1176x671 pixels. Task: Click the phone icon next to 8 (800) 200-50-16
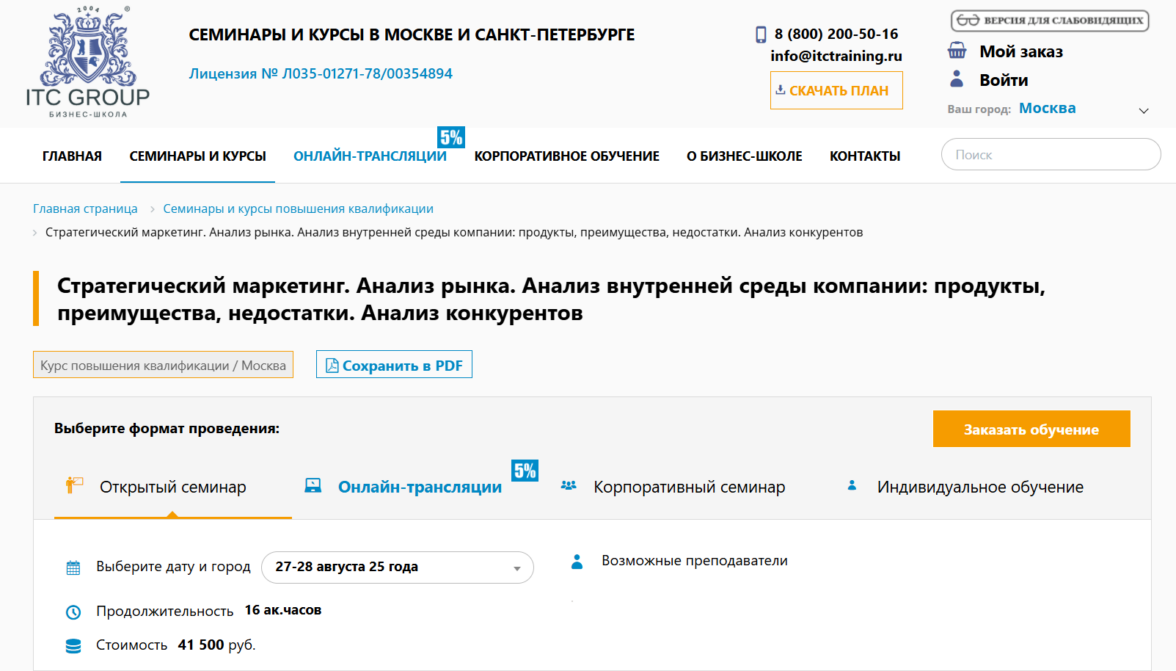(x=760, y=34)
